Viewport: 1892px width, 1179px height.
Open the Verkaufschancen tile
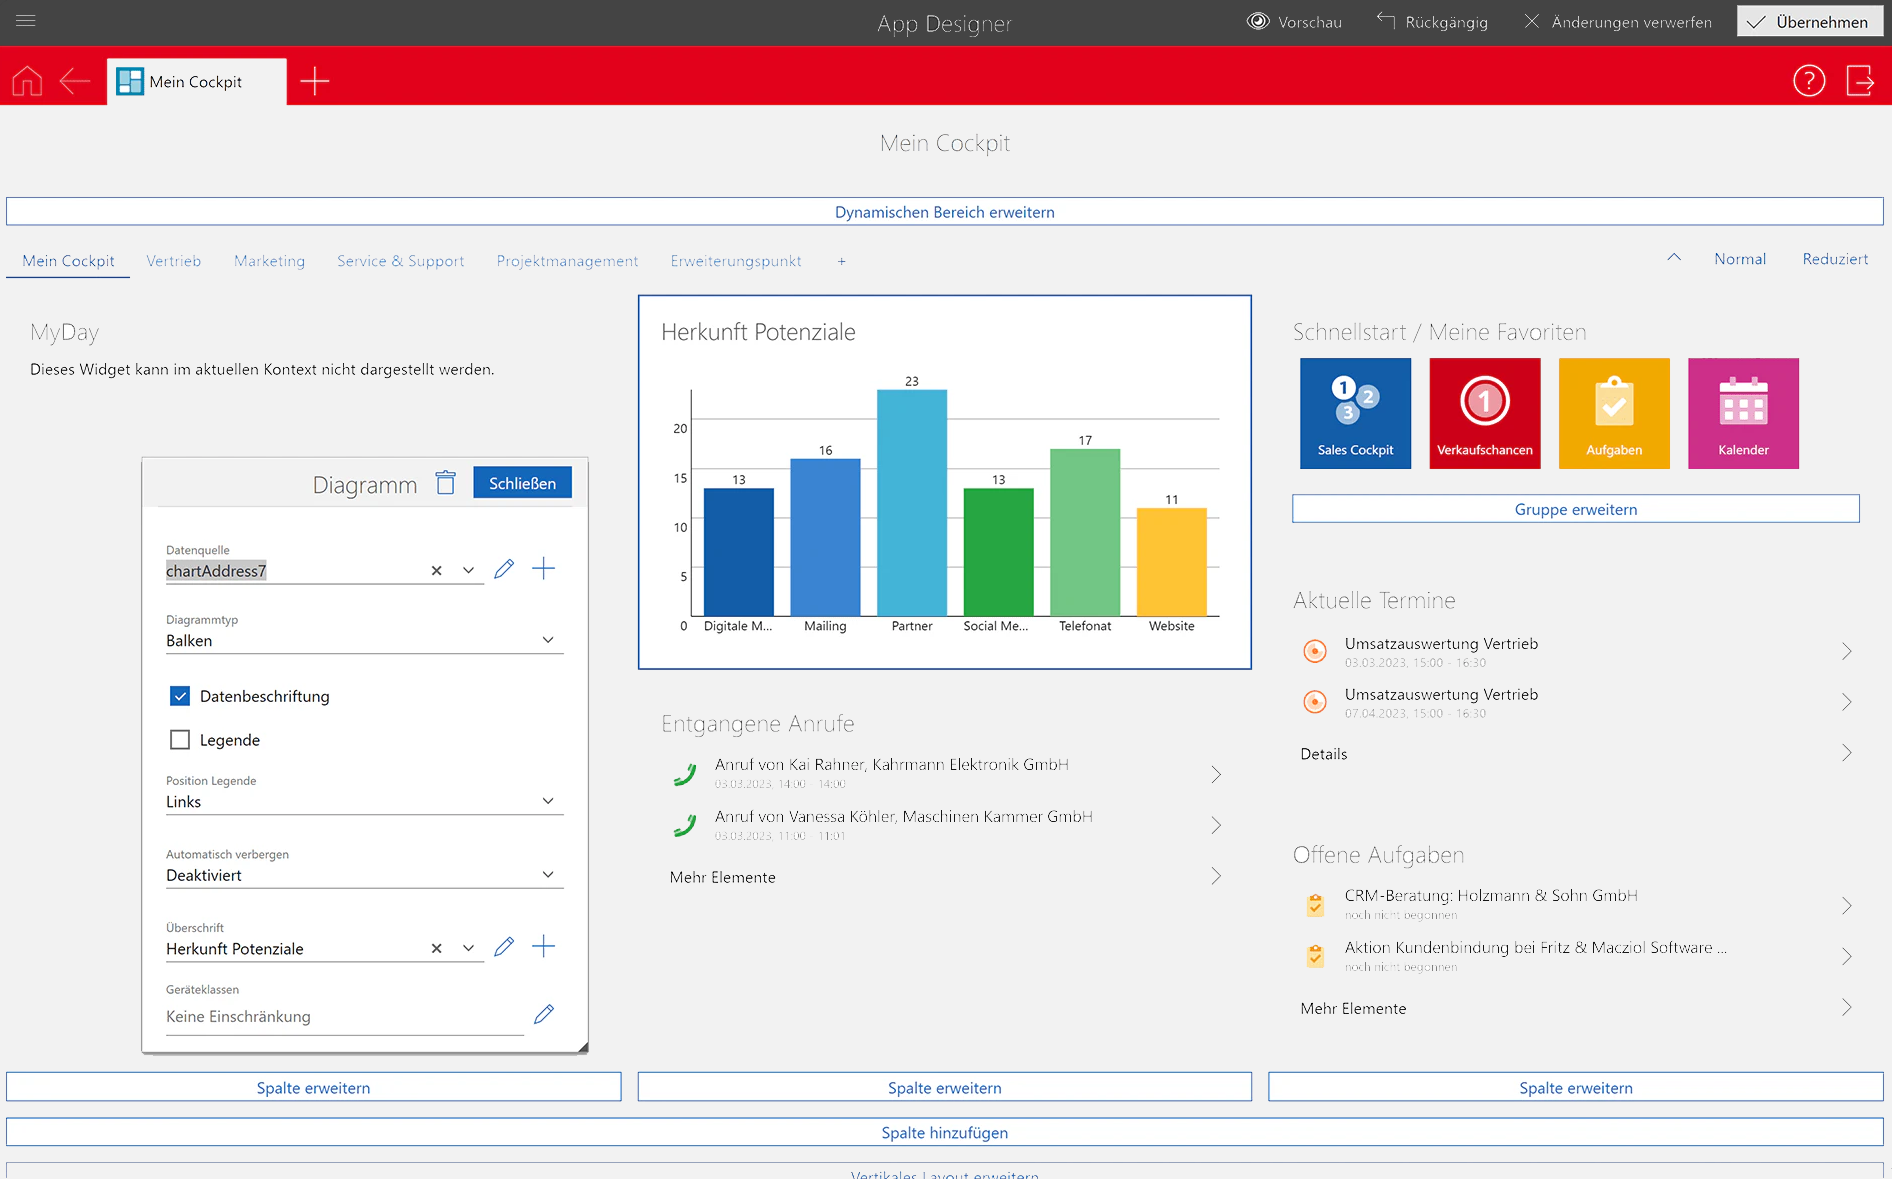pyautogui.click(x=1484, y=413)
